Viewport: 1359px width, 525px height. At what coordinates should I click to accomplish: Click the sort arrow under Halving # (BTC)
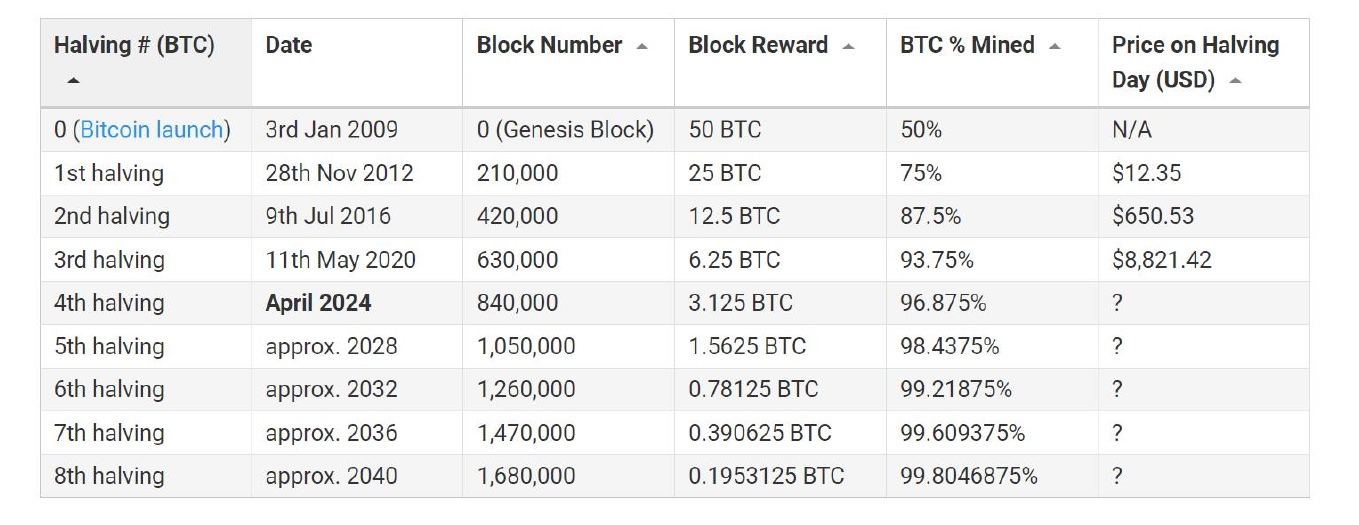73,80
